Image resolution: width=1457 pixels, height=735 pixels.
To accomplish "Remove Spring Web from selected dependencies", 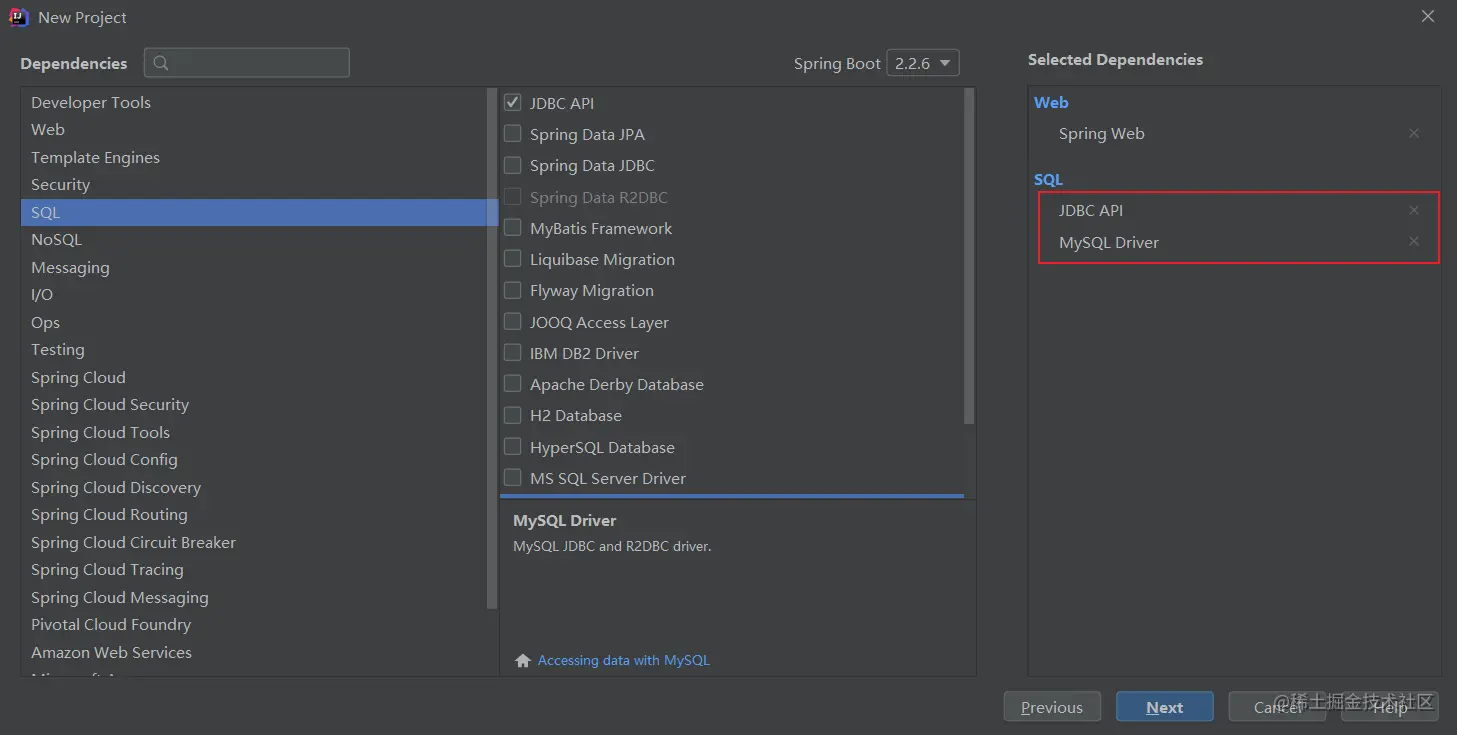I will [1414, 133].
